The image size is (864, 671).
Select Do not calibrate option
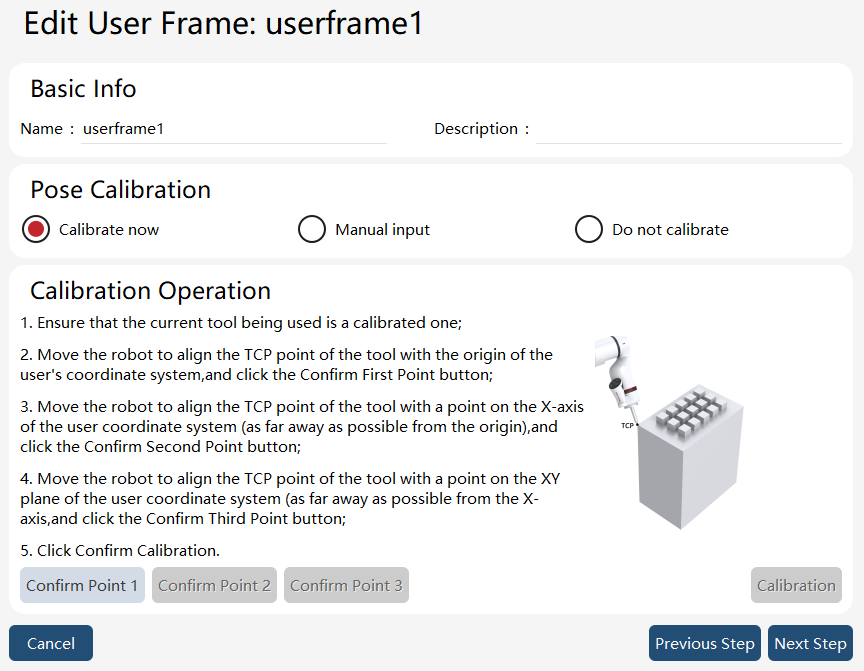tap(588, 229)
